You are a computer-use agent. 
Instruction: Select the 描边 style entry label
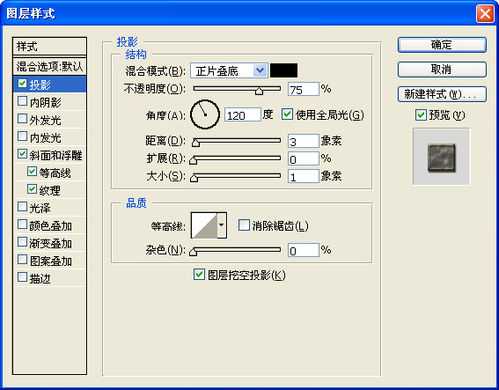coord(40,278)
